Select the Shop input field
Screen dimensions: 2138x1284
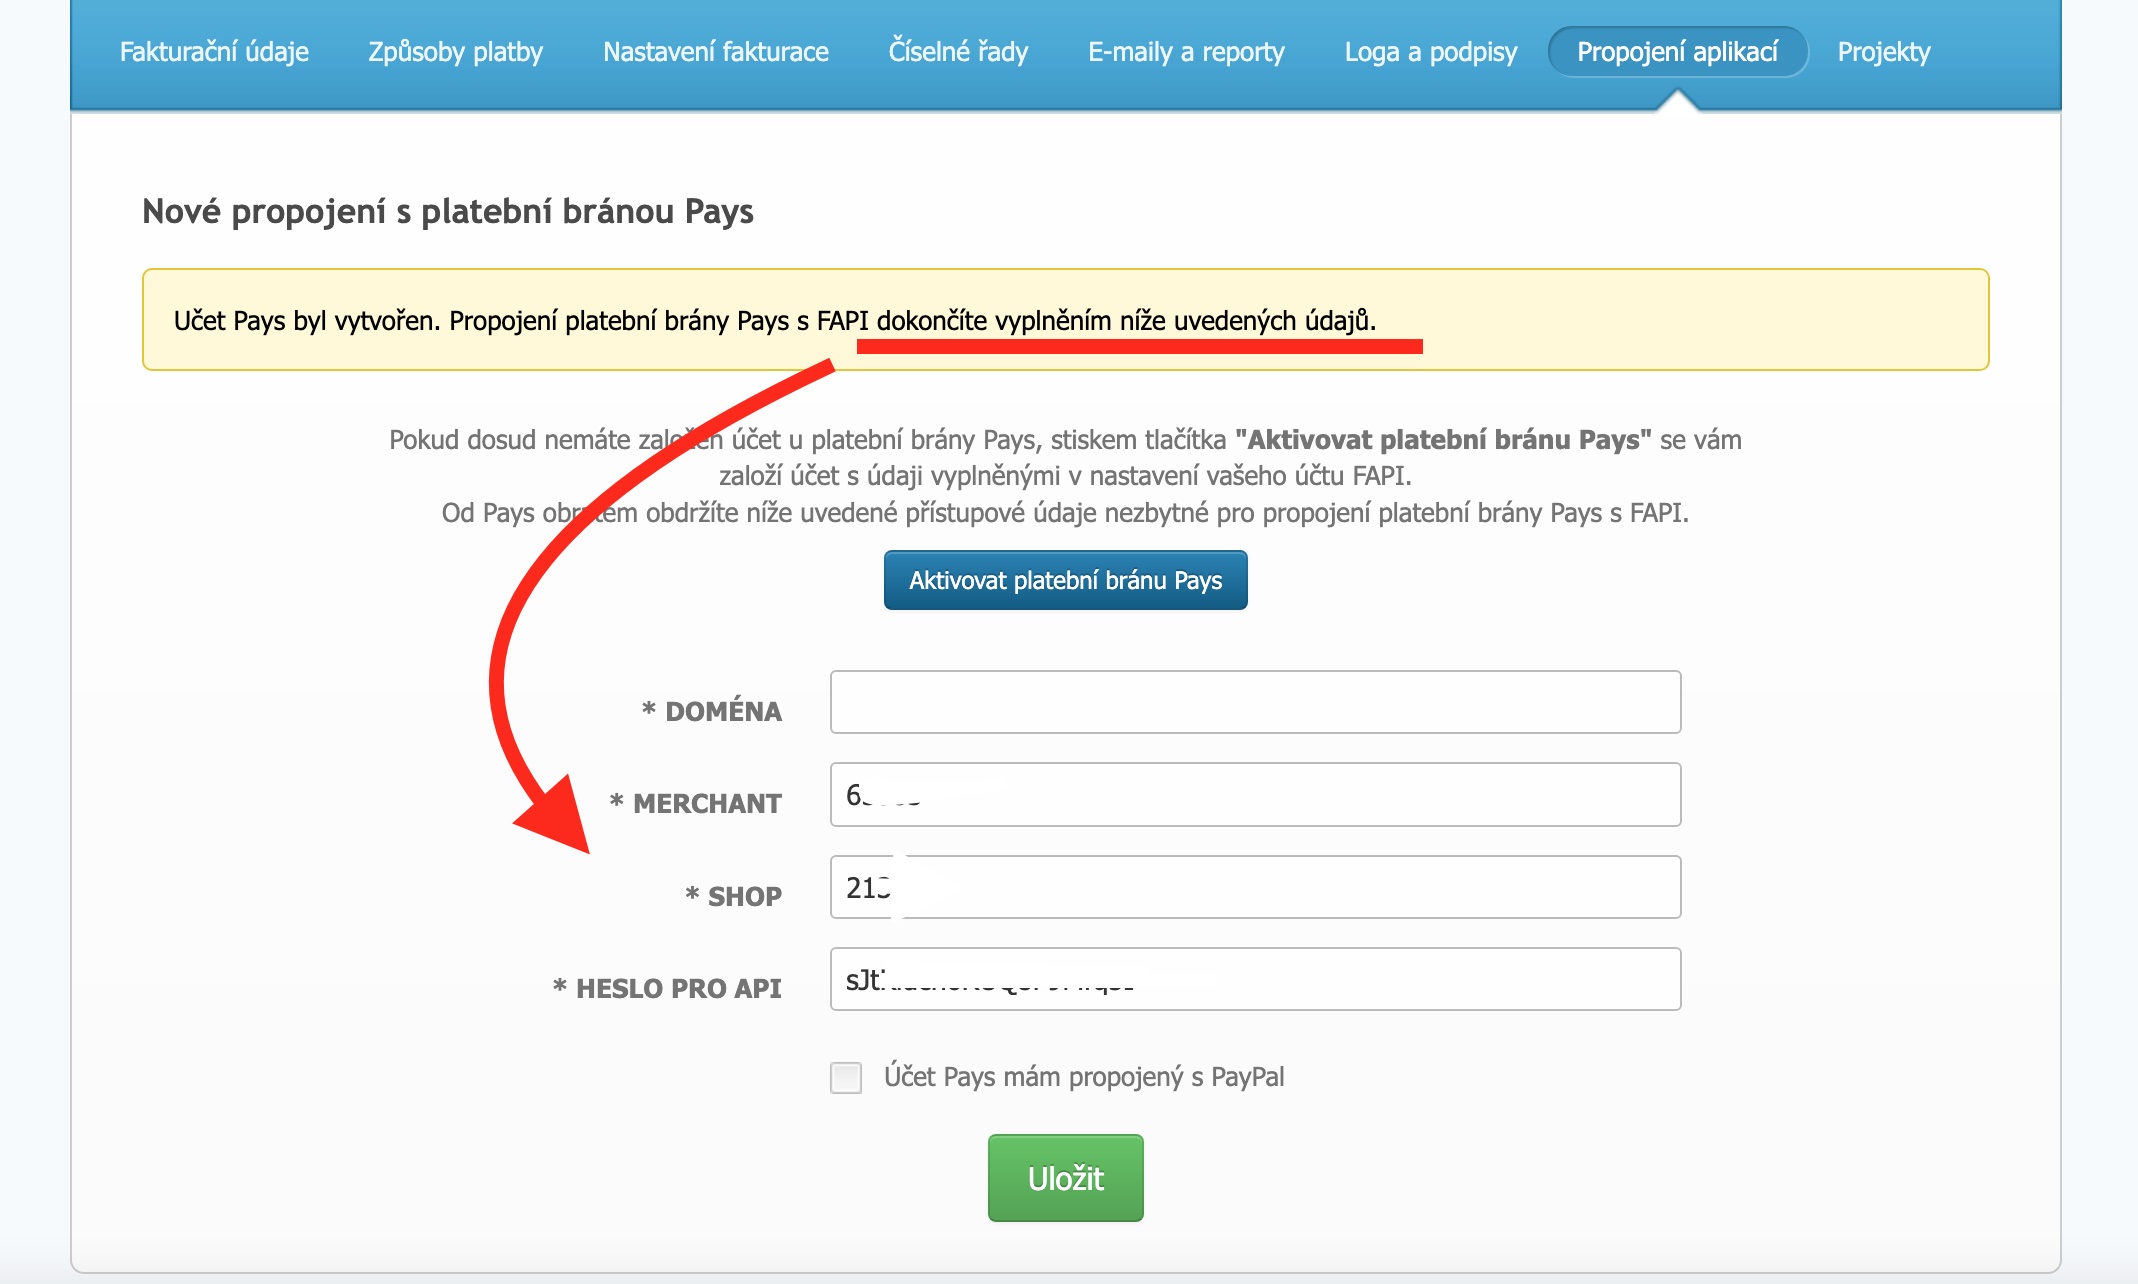pyautogui.click(x=1256, y=887)
